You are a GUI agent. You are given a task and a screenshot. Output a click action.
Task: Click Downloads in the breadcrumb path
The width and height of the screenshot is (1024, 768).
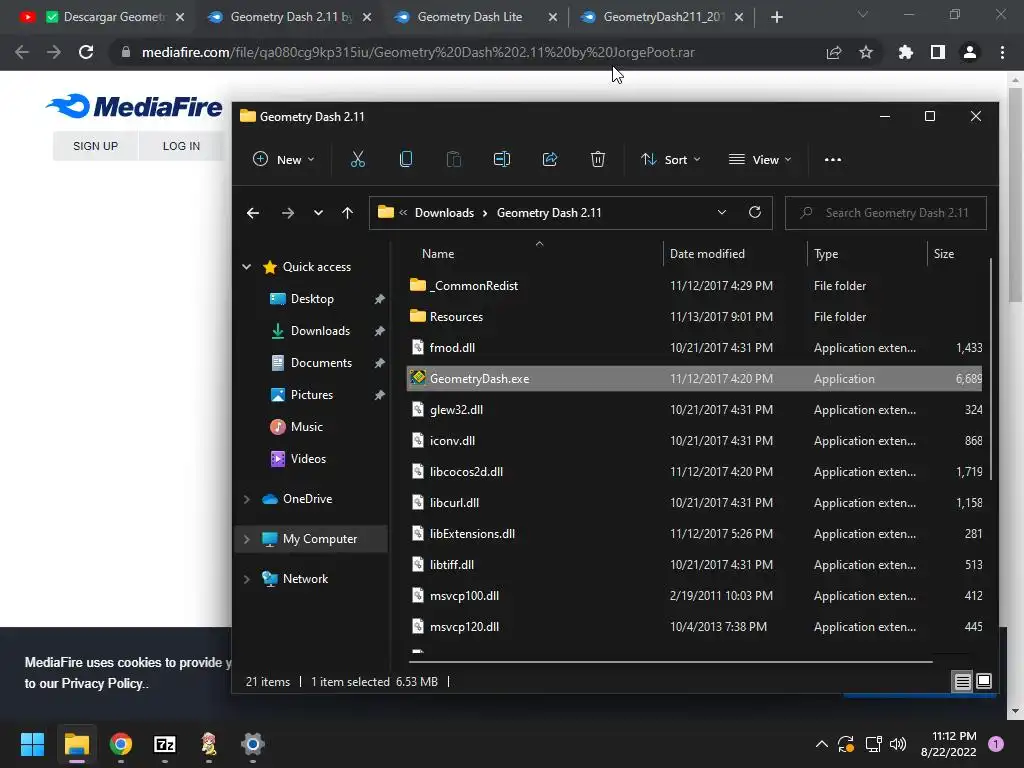pos(444,213)
